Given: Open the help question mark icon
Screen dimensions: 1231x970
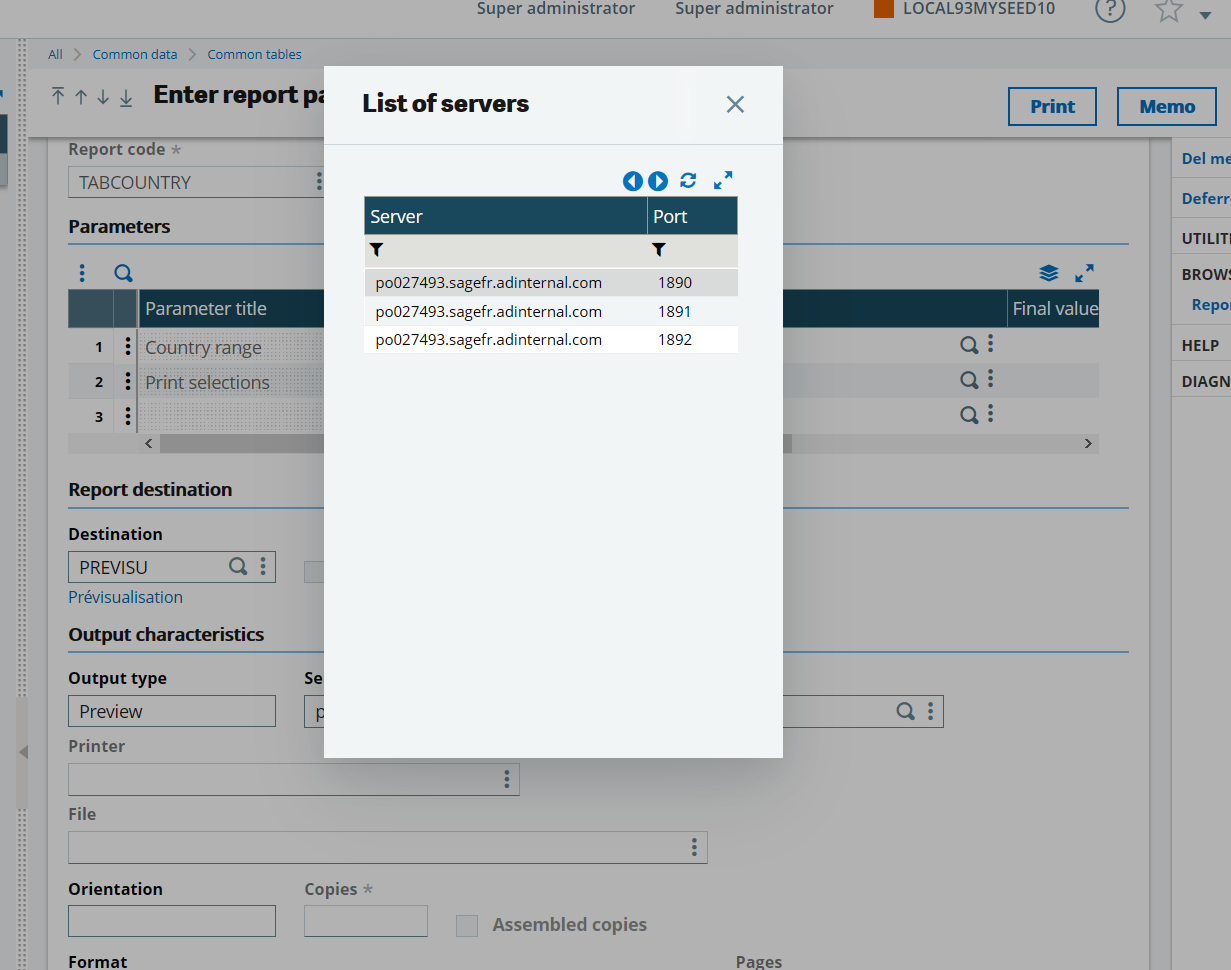Looking at the screenshot, I should (x=1110, y=10).
